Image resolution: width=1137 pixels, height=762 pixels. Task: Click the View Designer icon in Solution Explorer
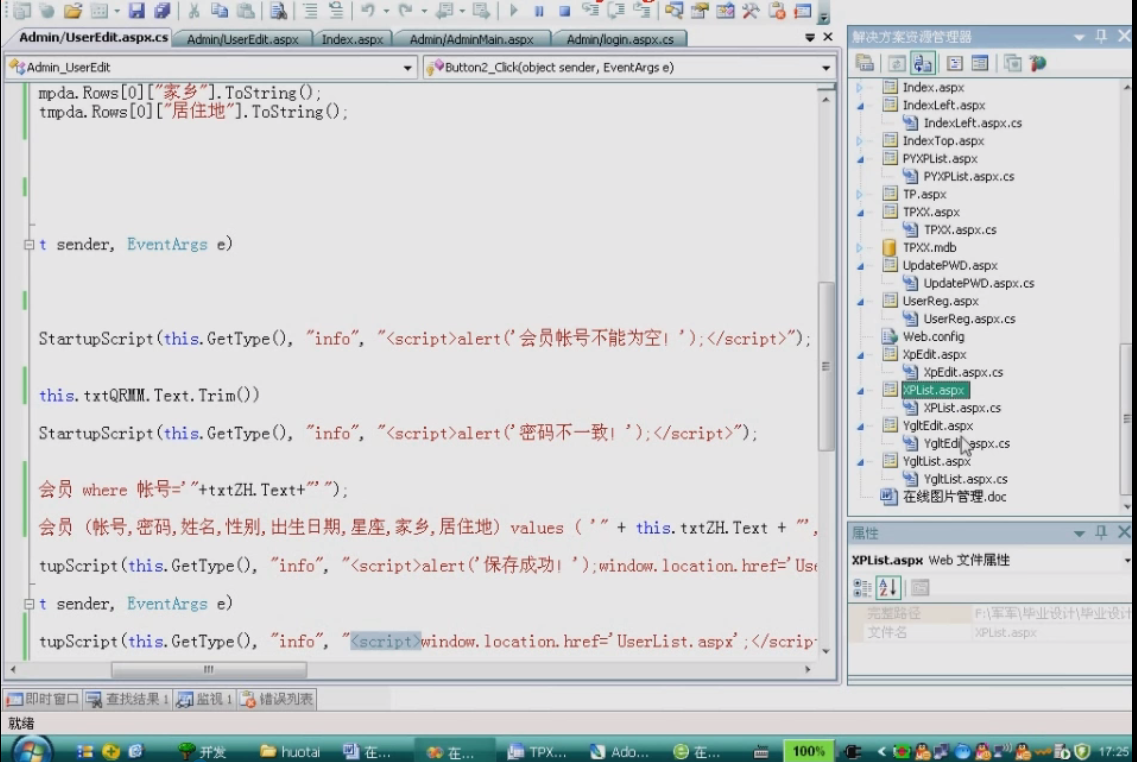point(980,64)
